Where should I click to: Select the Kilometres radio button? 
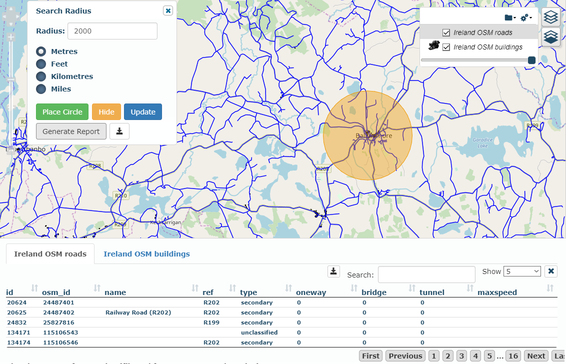coord(41,76)
